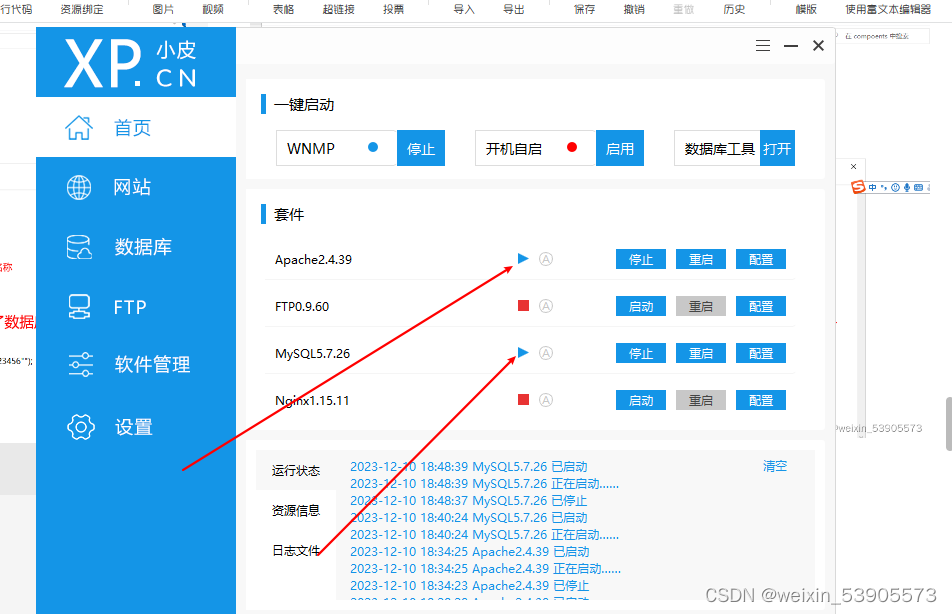Toggle Nginx1.15.11 auto-start A icon

[546, 400]
